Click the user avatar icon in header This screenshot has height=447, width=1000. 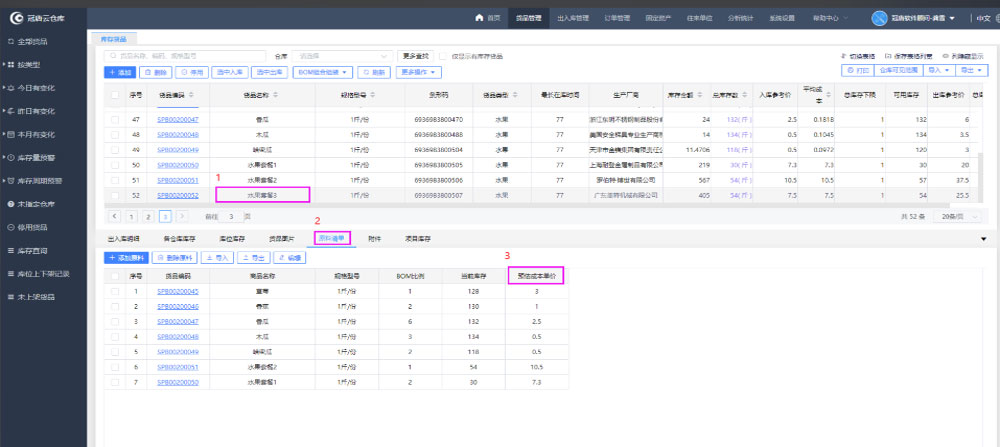coord(879,18)
